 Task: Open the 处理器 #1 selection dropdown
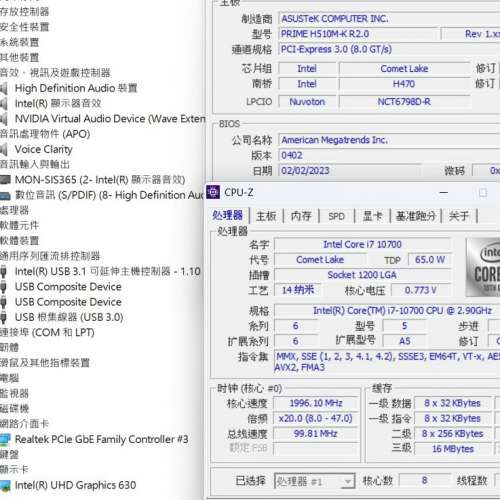tap(315, 481)
